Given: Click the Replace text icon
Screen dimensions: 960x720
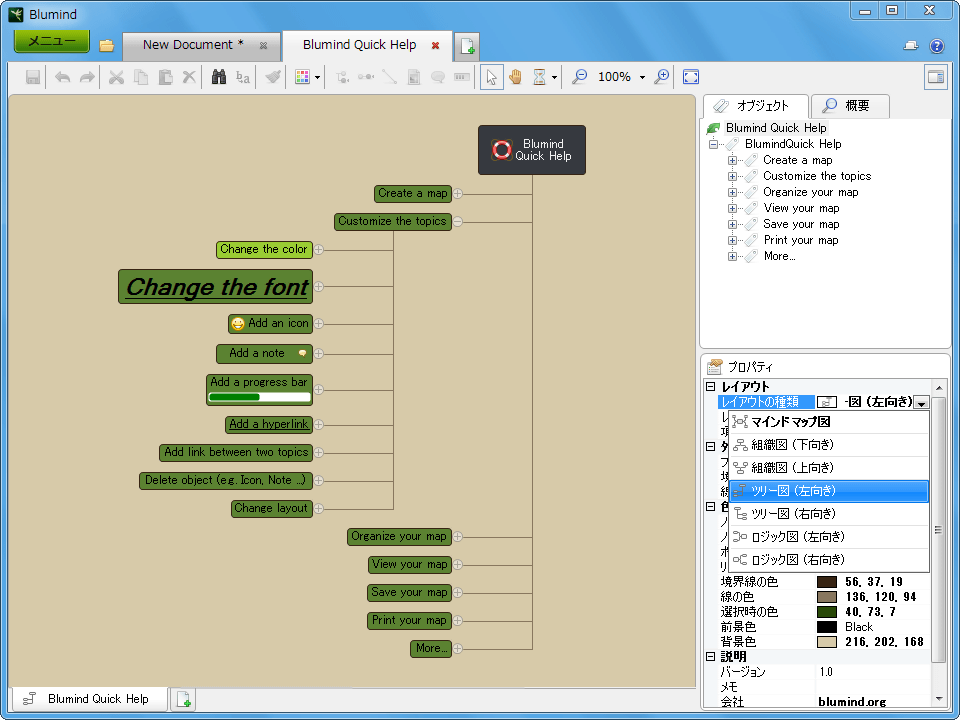Looking at the screenshot, I should click(243, 77).
